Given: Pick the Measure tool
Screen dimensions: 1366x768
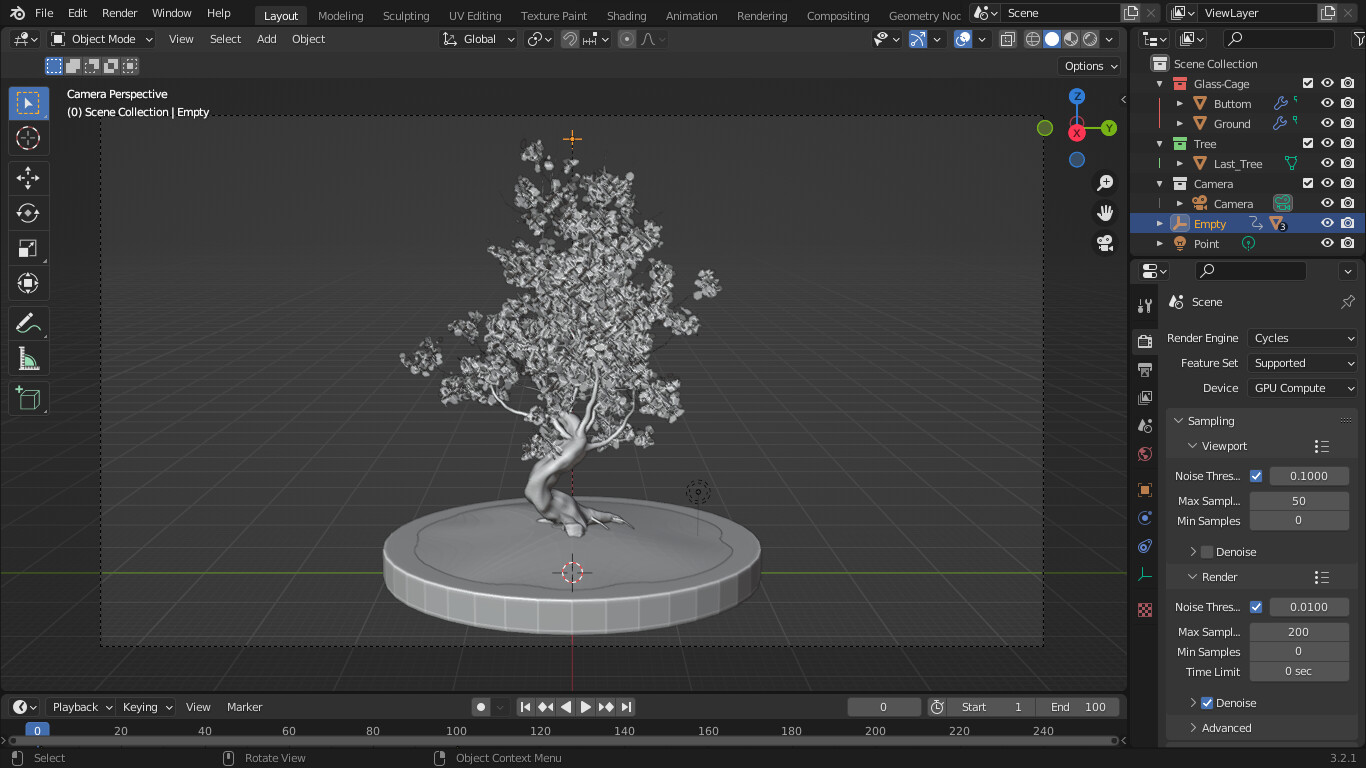Looking at the screenshot, I should (28, 359).
